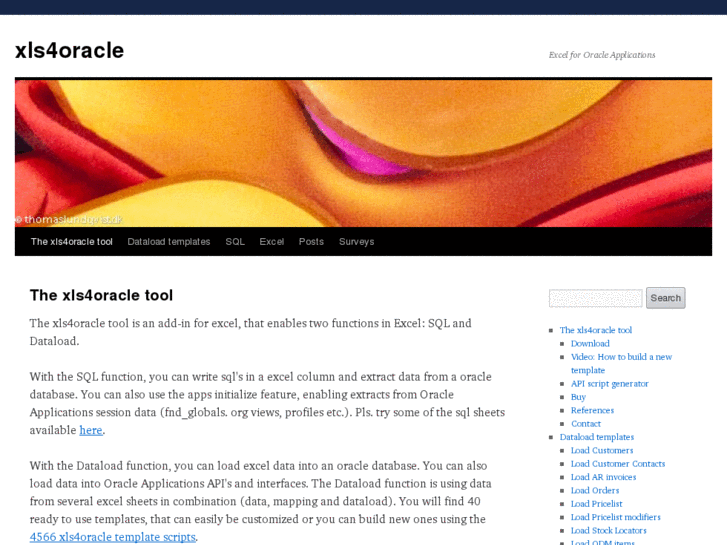Go to the Buy page link
Image resolution: width=727 pixels, height=545 pixels.
pos(578,397)
